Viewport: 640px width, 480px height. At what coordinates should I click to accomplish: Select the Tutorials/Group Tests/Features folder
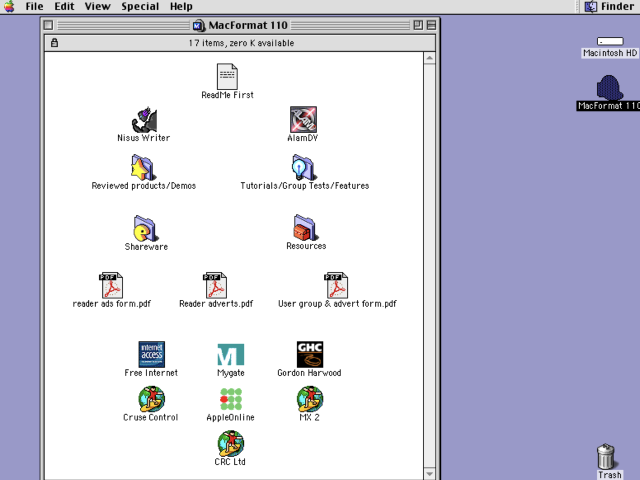(303, 167)
